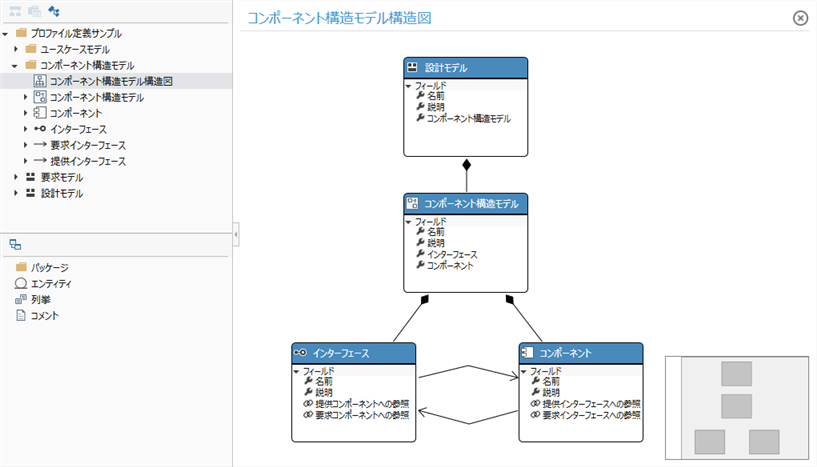The width and height of the screenshot is (817, 467).
Task: Collapse the コンポーネント構造モデル folder node
Action: tap(16, 65)
